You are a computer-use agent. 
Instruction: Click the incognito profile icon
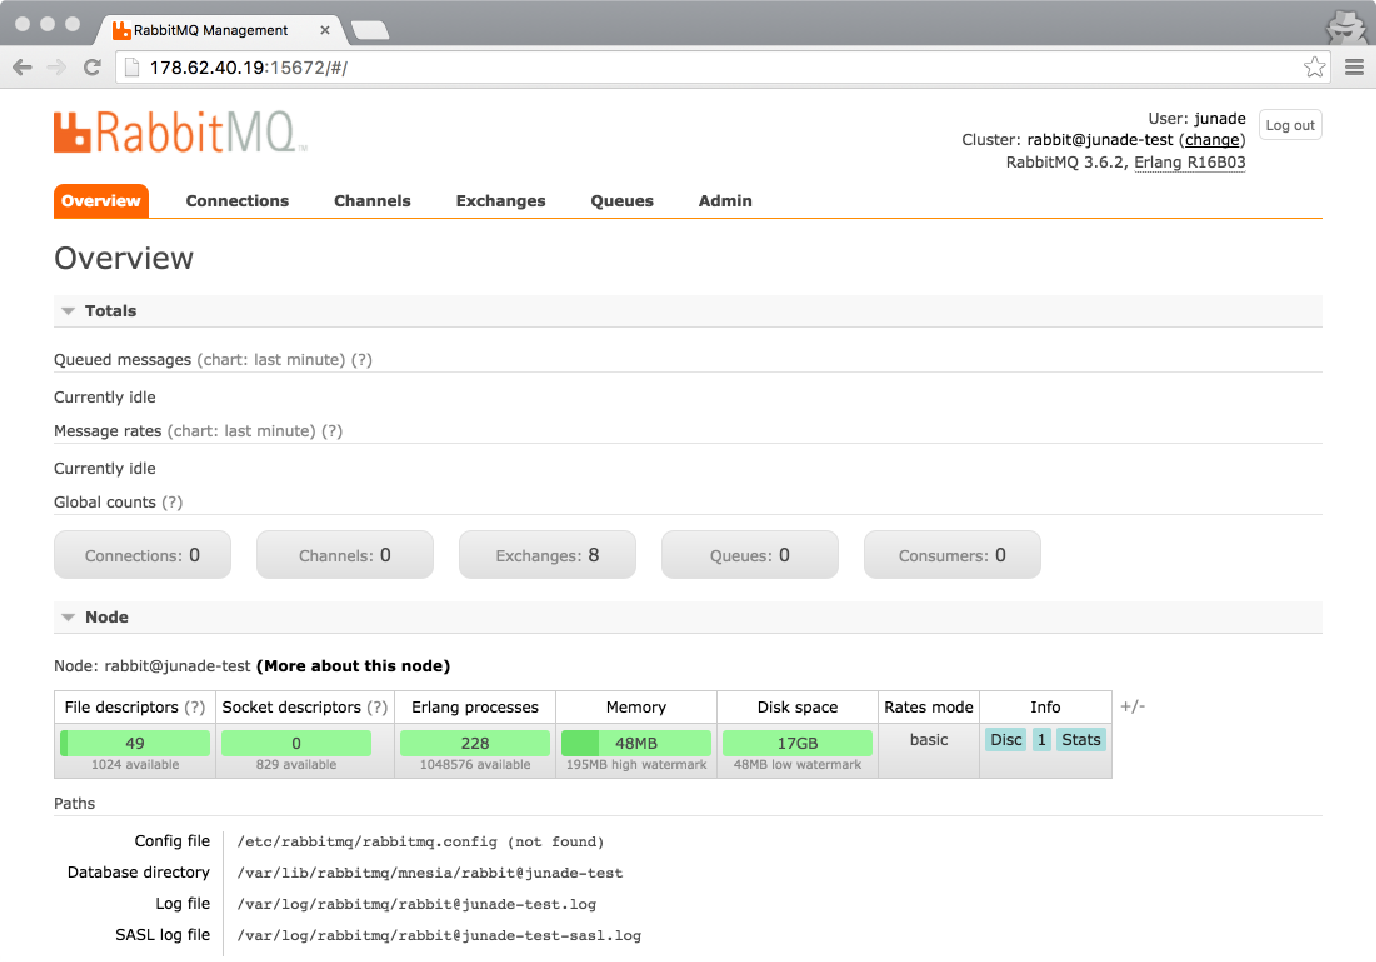tap(1346, 26)
